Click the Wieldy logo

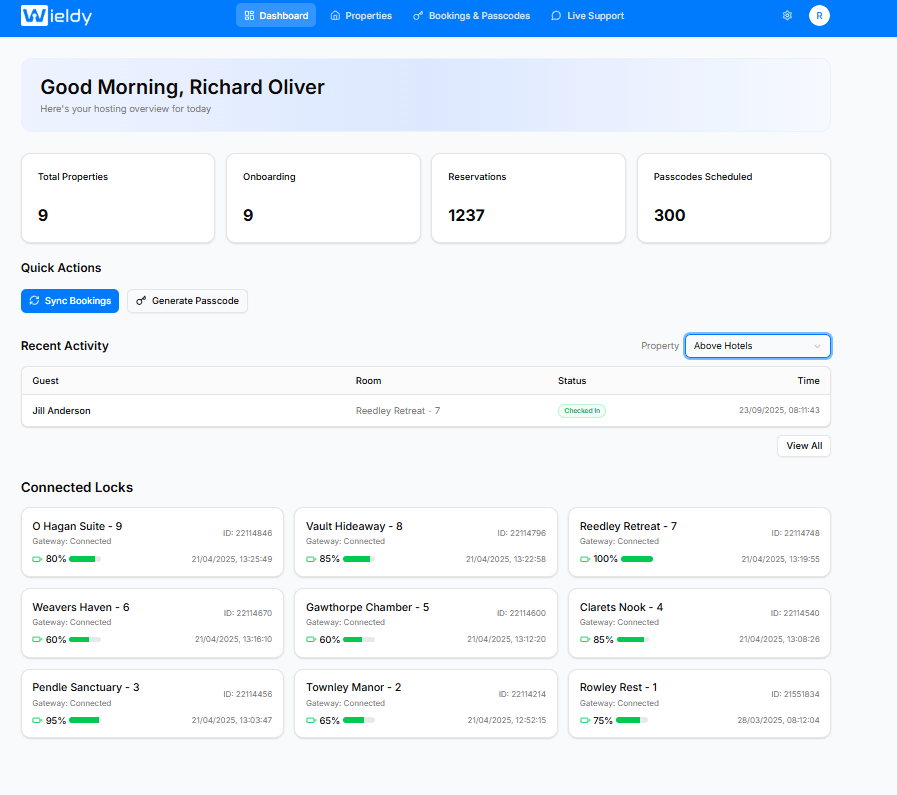[x=58, y=16]
